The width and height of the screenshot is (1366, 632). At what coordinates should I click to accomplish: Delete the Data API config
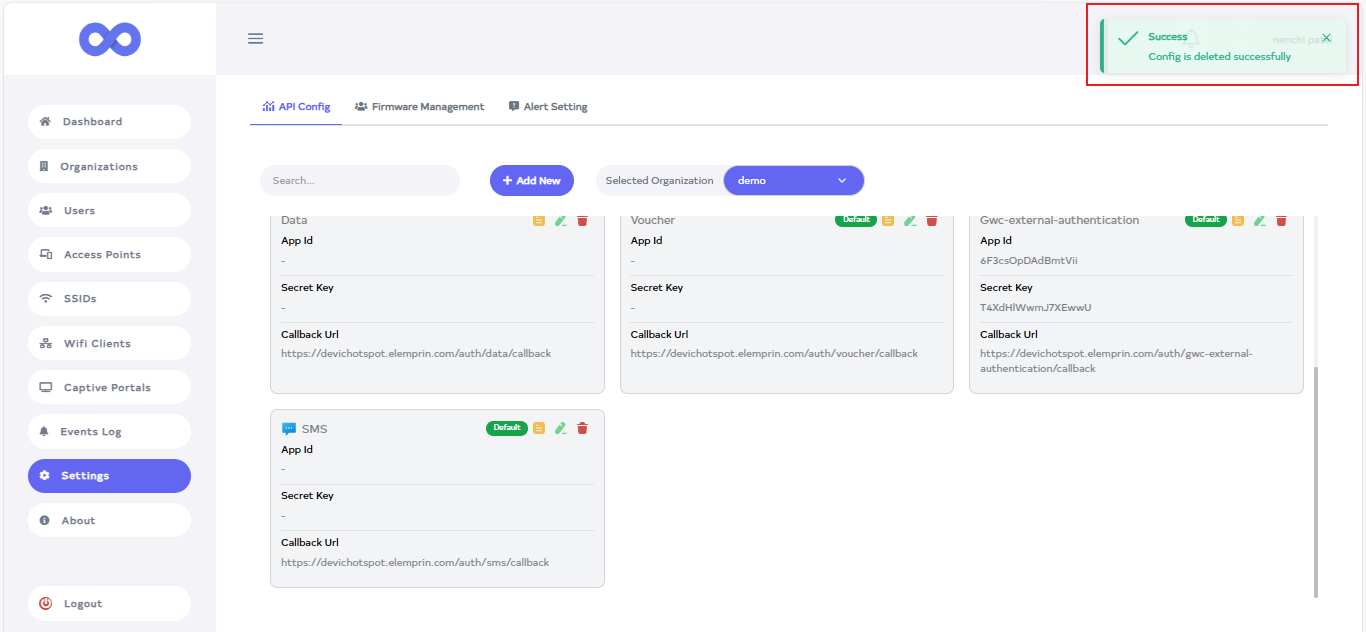583,220
